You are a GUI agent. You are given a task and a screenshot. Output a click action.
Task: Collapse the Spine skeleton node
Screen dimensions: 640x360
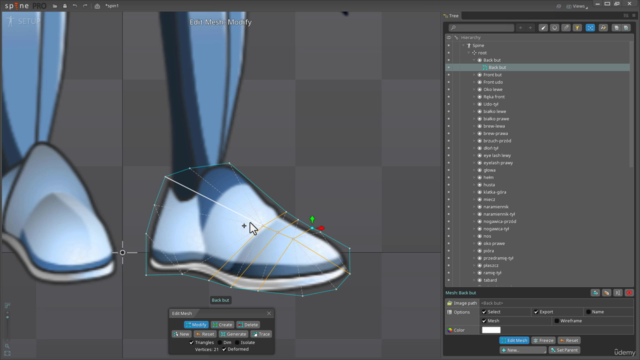pos(464,45)
